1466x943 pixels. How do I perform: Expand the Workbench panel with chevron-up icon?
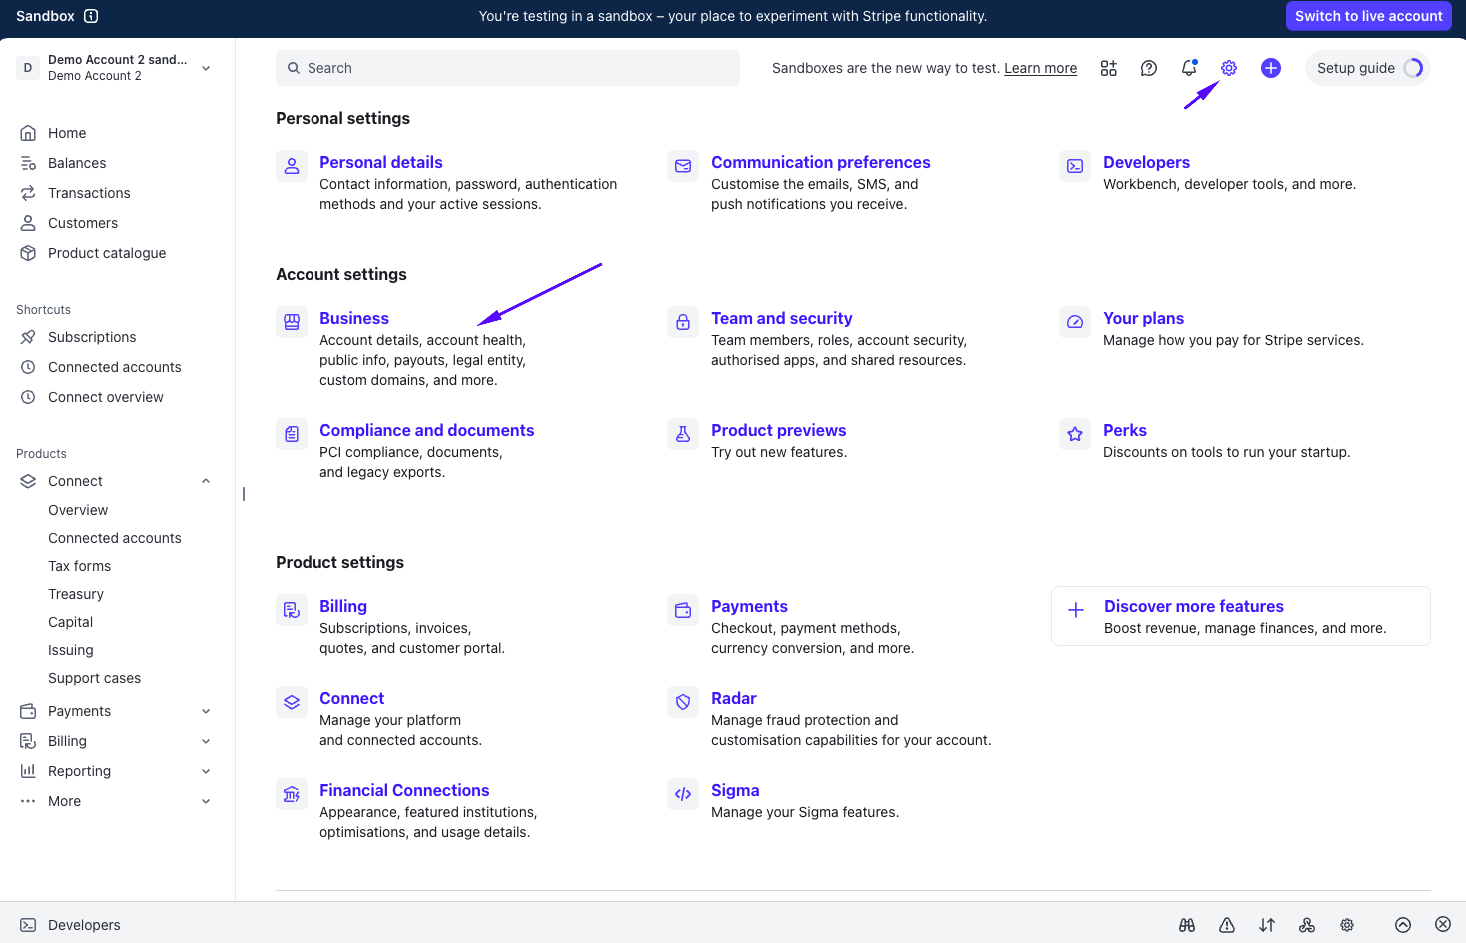coord(1403,925)
